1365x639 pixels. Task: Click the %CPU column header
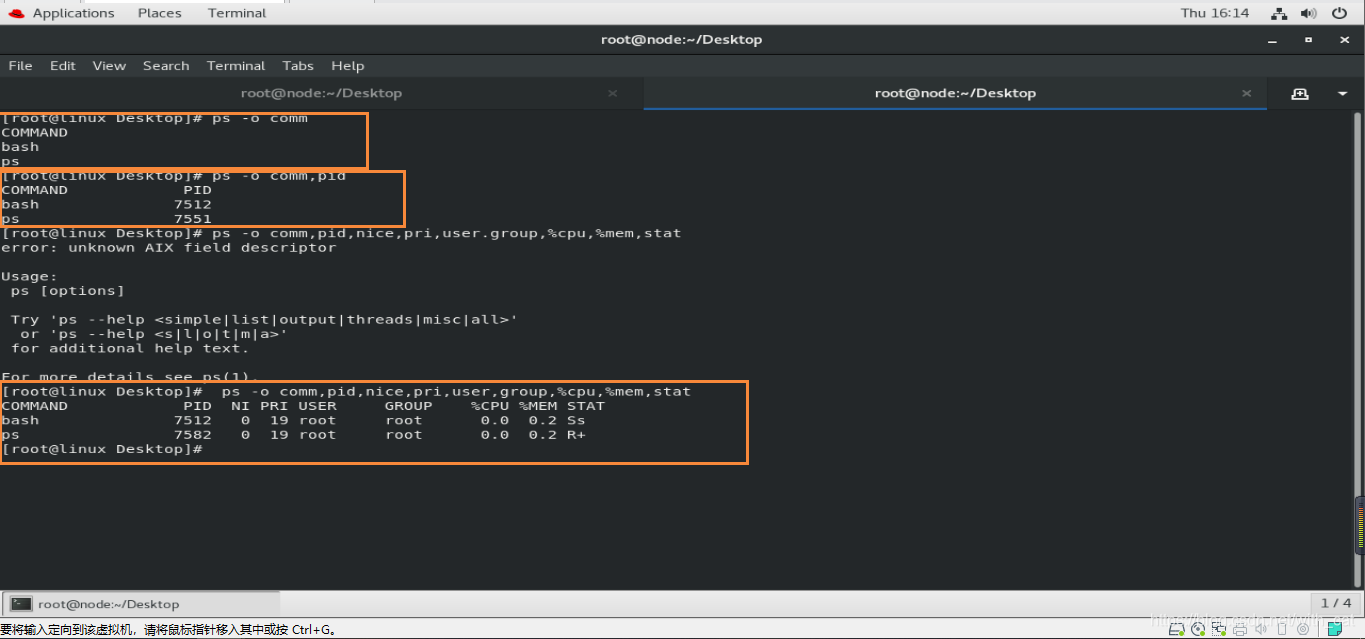click(x=490, y=406)
